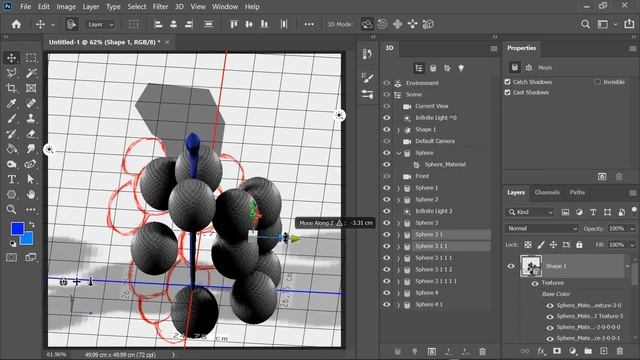Click the Home icon in options bar

pyautogui.click(x=16, y=24)
